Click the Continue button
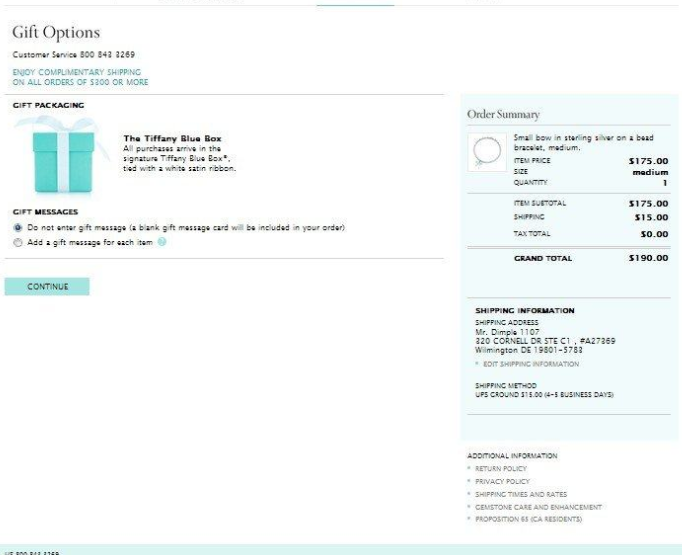 point(47,287)
